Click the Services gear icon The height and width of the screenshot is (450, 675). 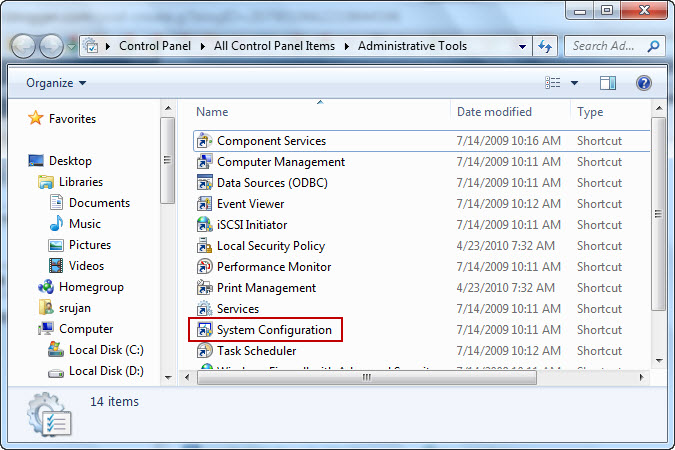click(204, 308)
